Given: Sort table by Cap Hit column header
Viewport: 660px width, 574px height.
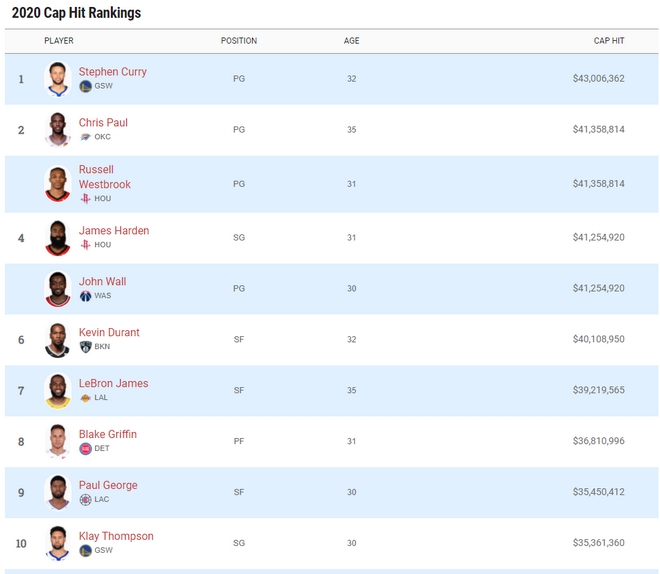Looking at the screenshot, I should click(x=608, y=41).
